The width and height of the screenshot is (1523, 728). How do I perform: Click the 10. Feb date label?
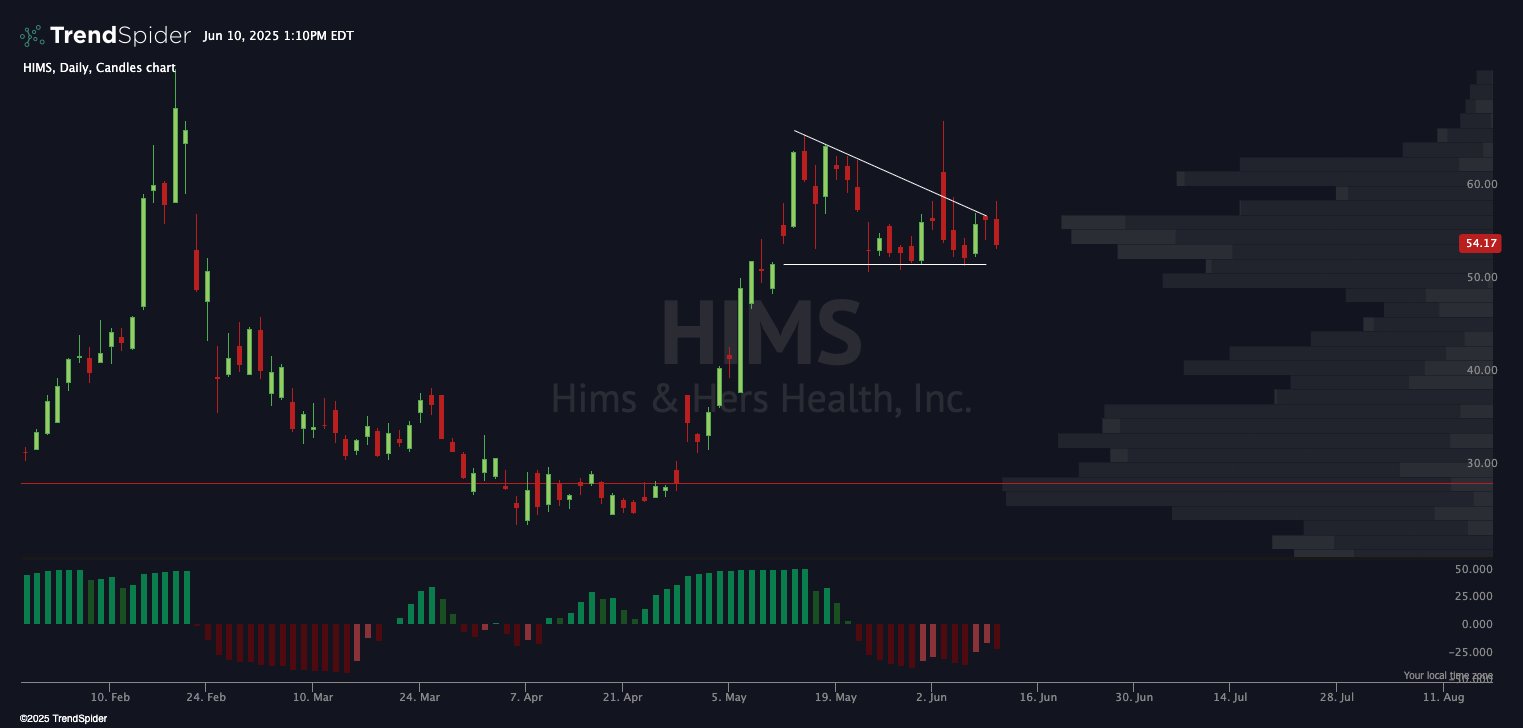[111, 696]
